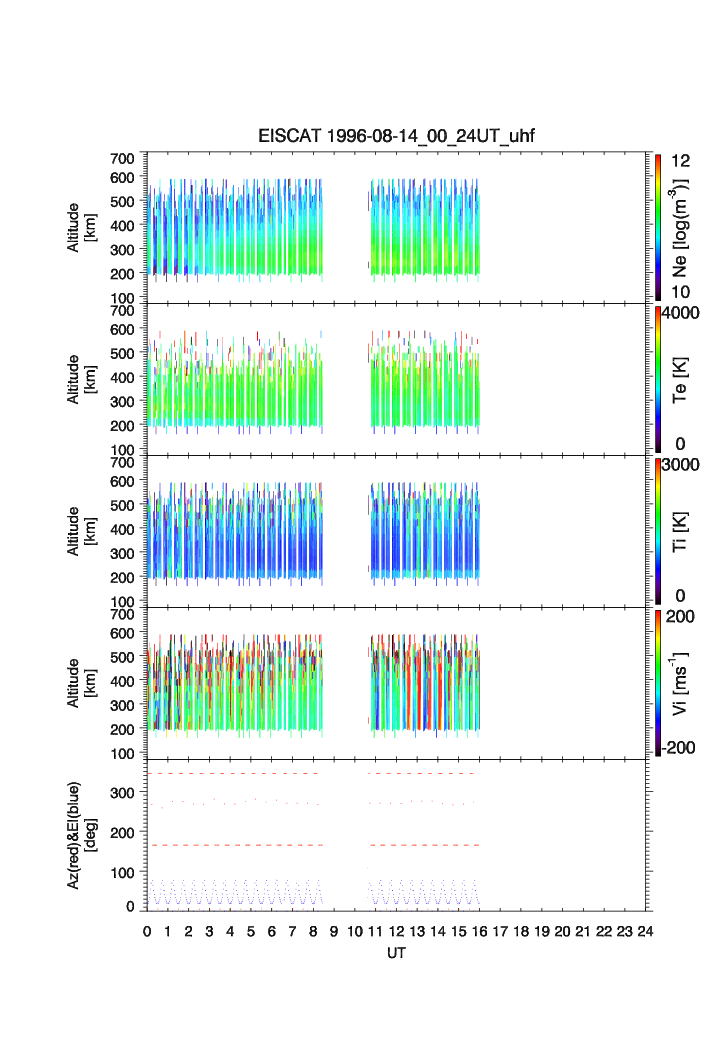The image size is (708, 1063).
Task: Click the Ne electron density color bar
Action: click(x=660, y=226)
